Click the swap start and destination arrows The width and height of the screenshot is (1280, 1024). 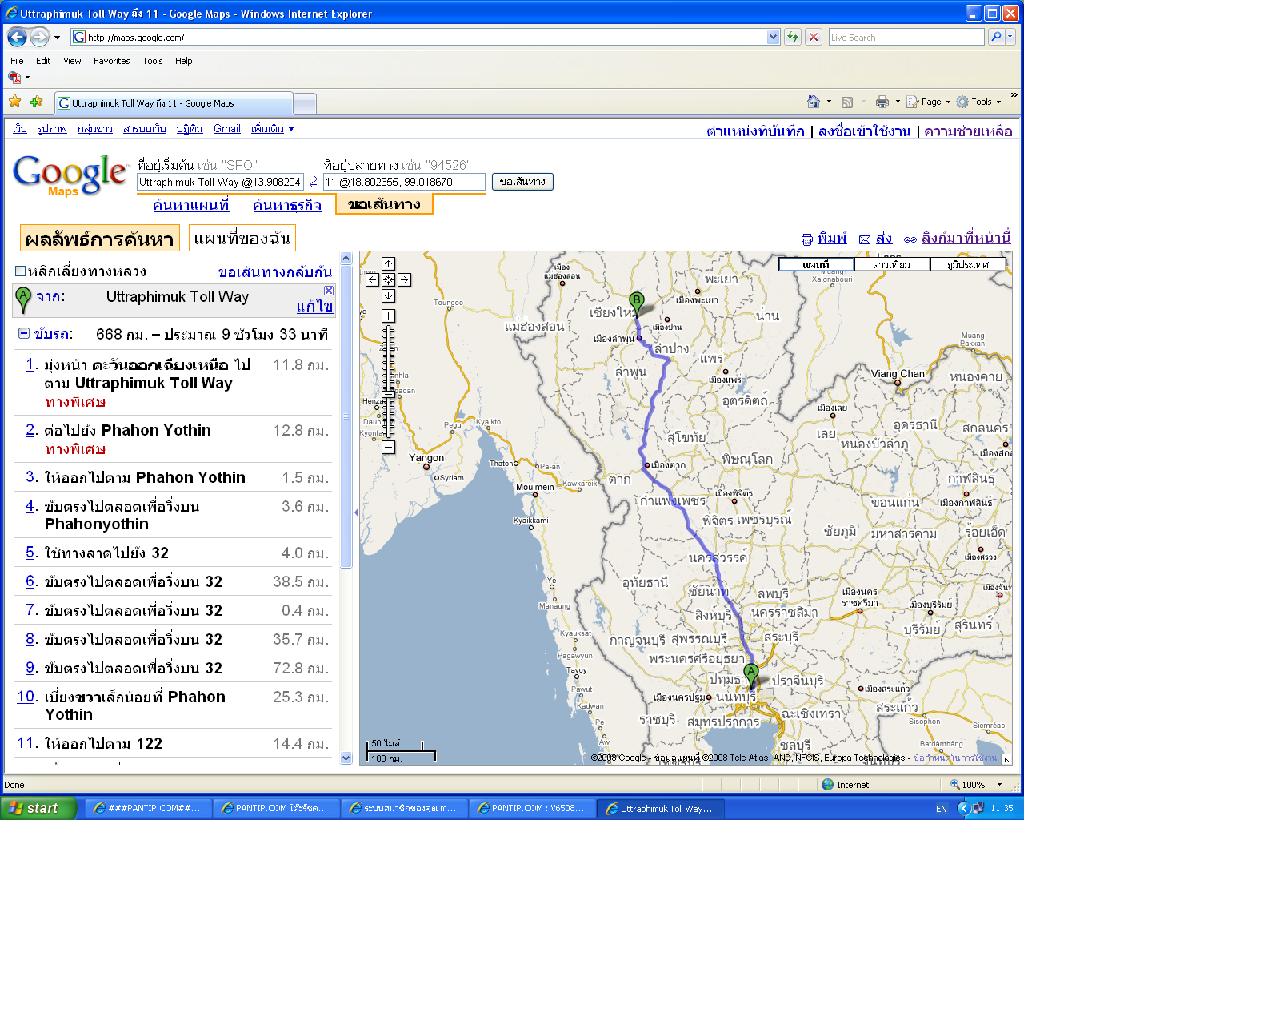tap(313, 182)
